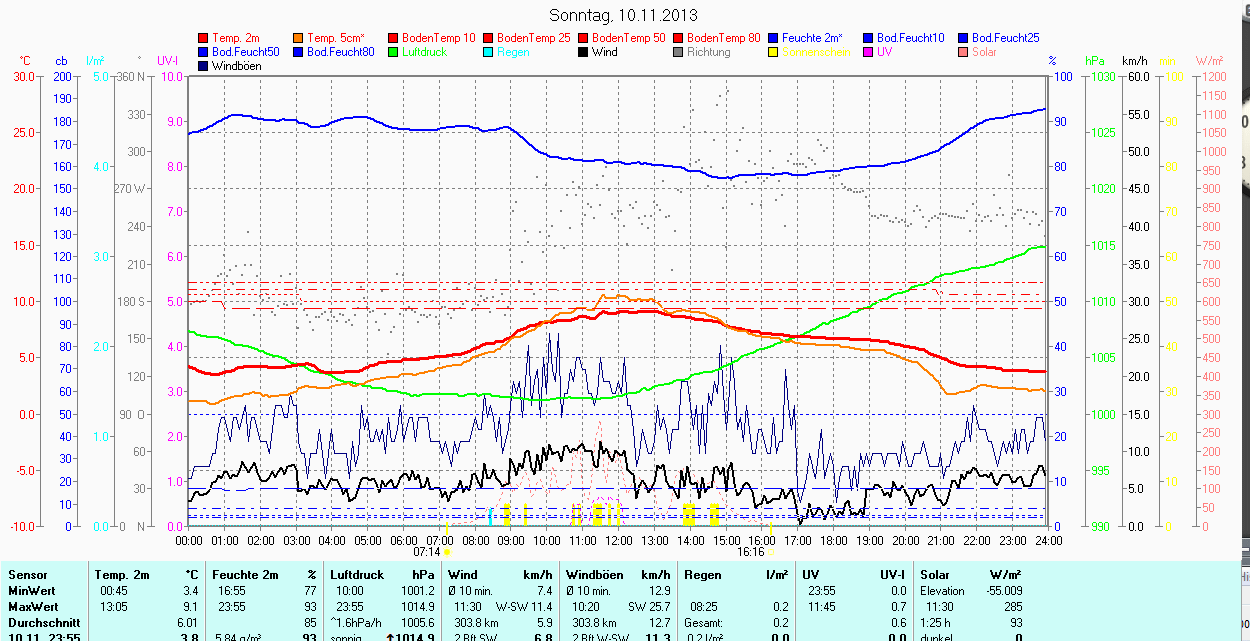
Task: Click the cyan Regen legend square
Action: (489, 52)
